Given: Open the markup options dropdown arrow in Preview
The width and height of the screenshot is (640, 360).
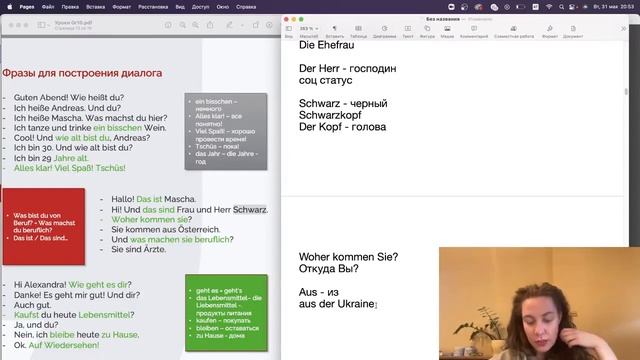Looking at the screenshot, I should pyautogui.click(x=242, y=25).
